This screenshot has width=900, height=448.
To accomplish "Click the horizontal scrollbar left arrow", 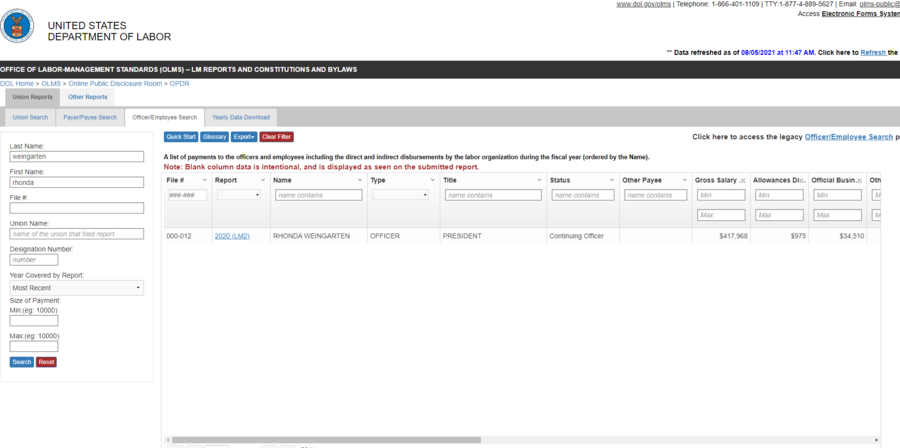I will (167, 440).
